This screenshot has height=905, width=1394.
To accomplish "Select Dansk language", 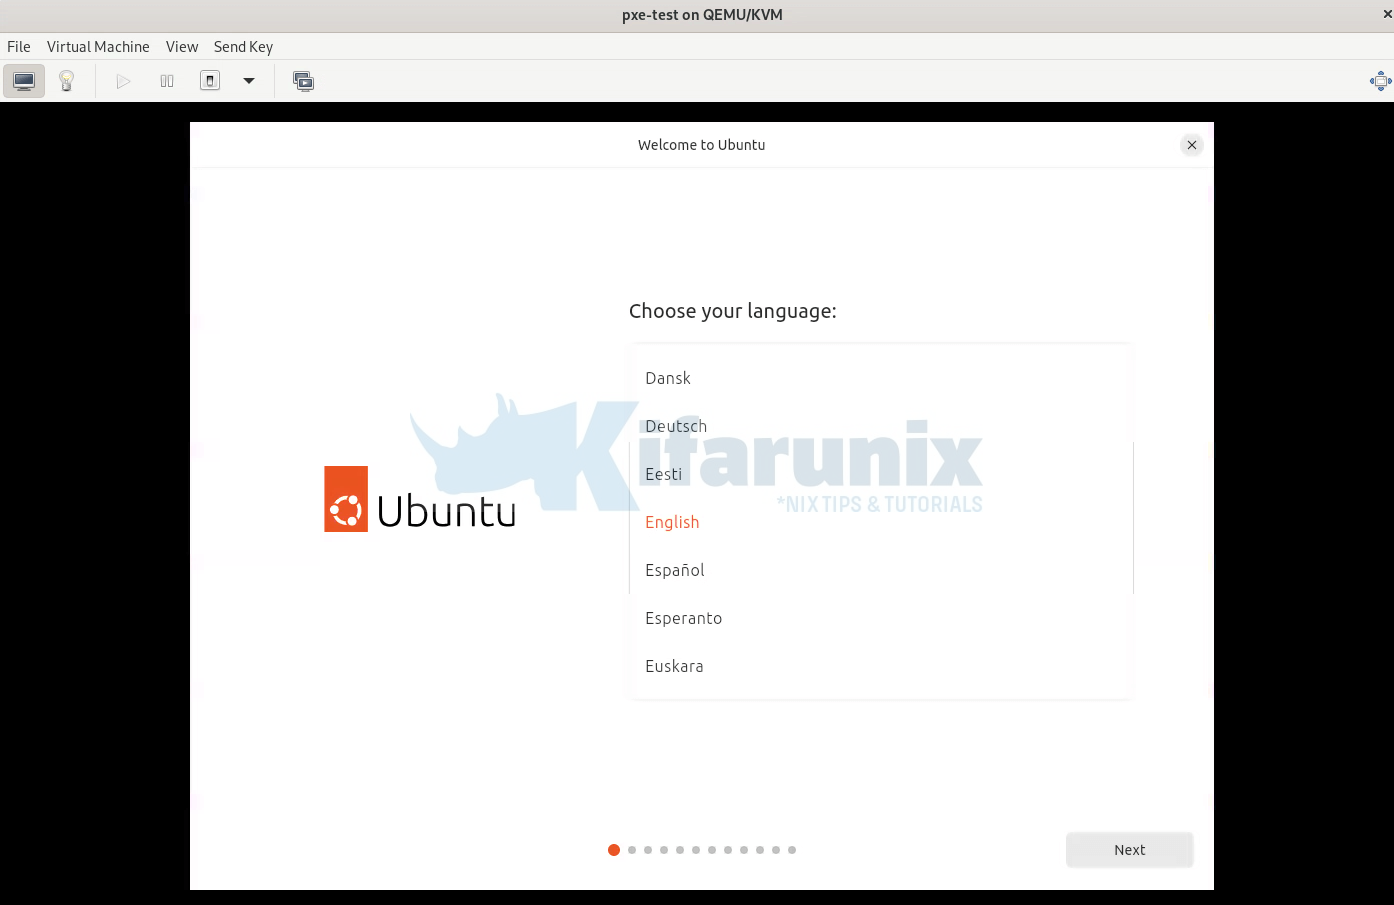I will coord(881,378).
